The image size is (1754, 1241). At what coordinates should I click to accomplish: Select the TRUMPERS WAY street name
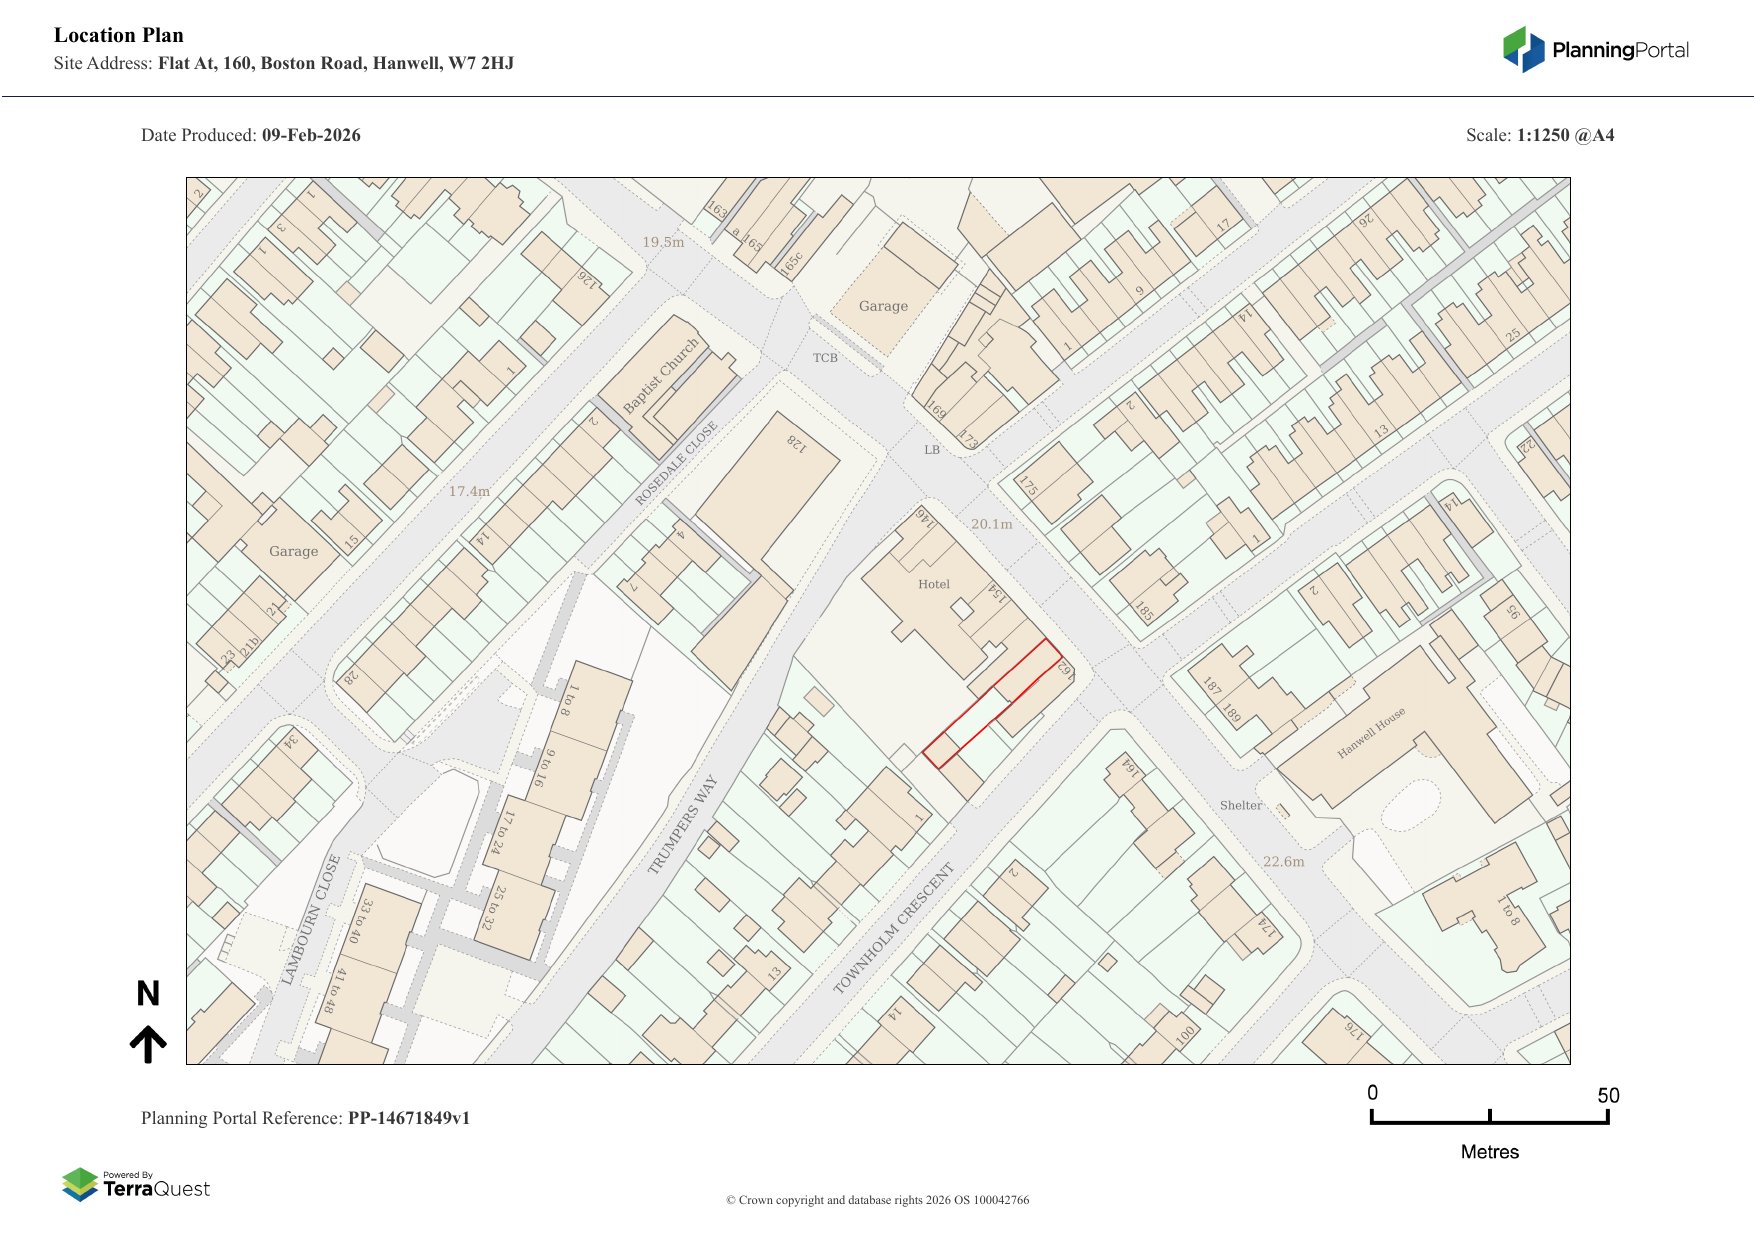[x=683, y=825]
